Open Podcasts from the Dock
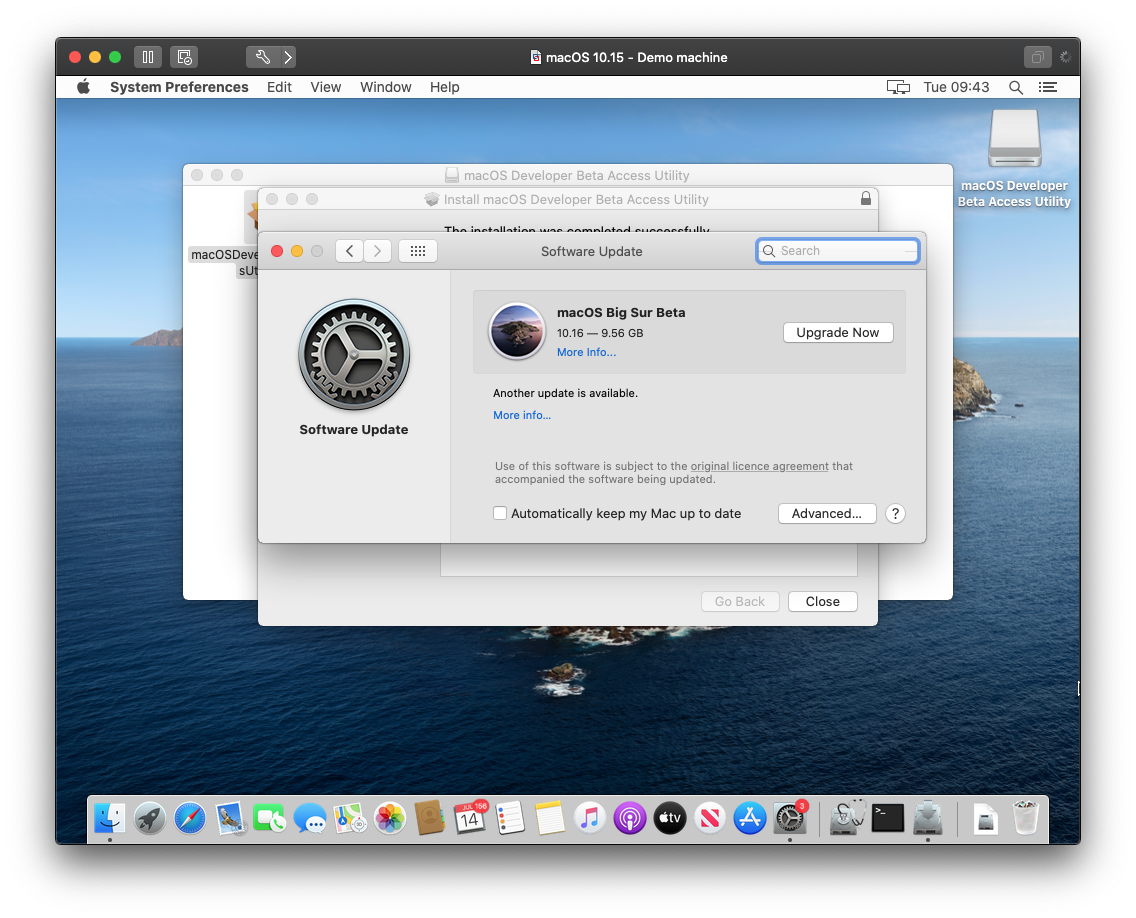 coord(630,819)
